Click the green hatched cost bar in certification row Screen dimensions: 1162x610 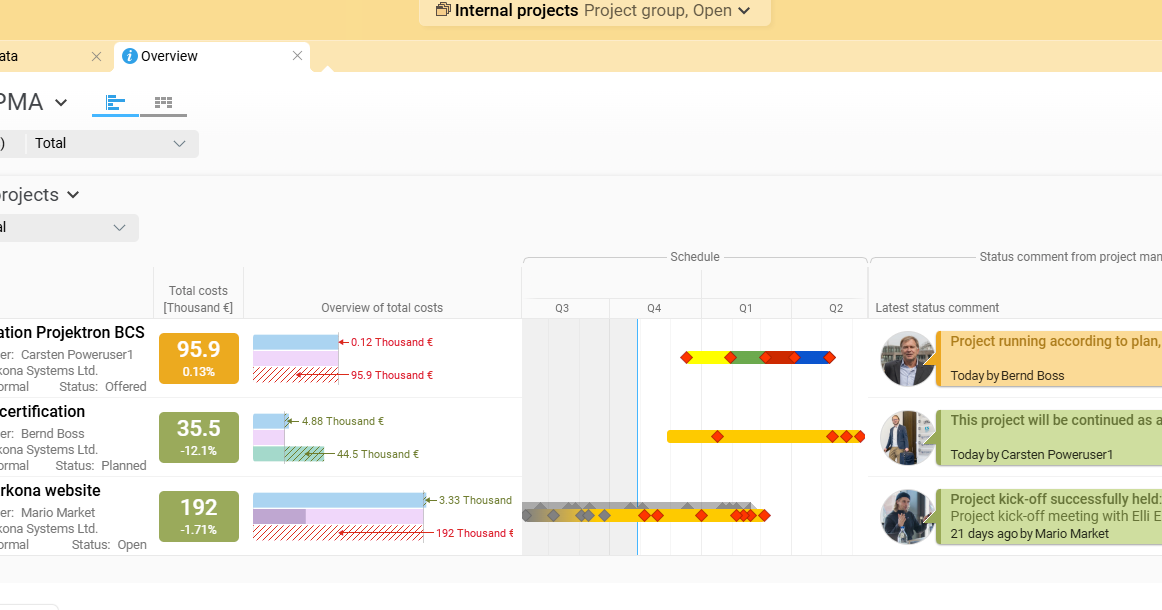click(305, 454)
